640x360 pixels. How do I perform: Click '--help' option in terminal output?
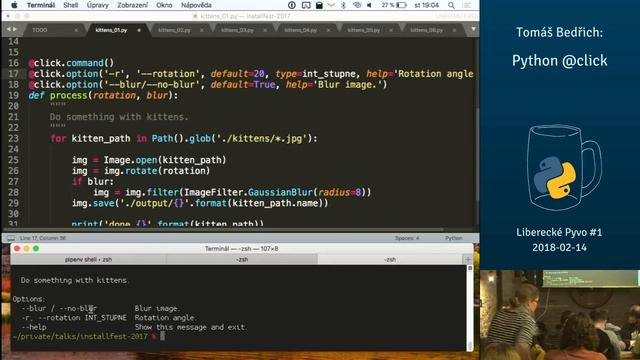tap(34, 327)
